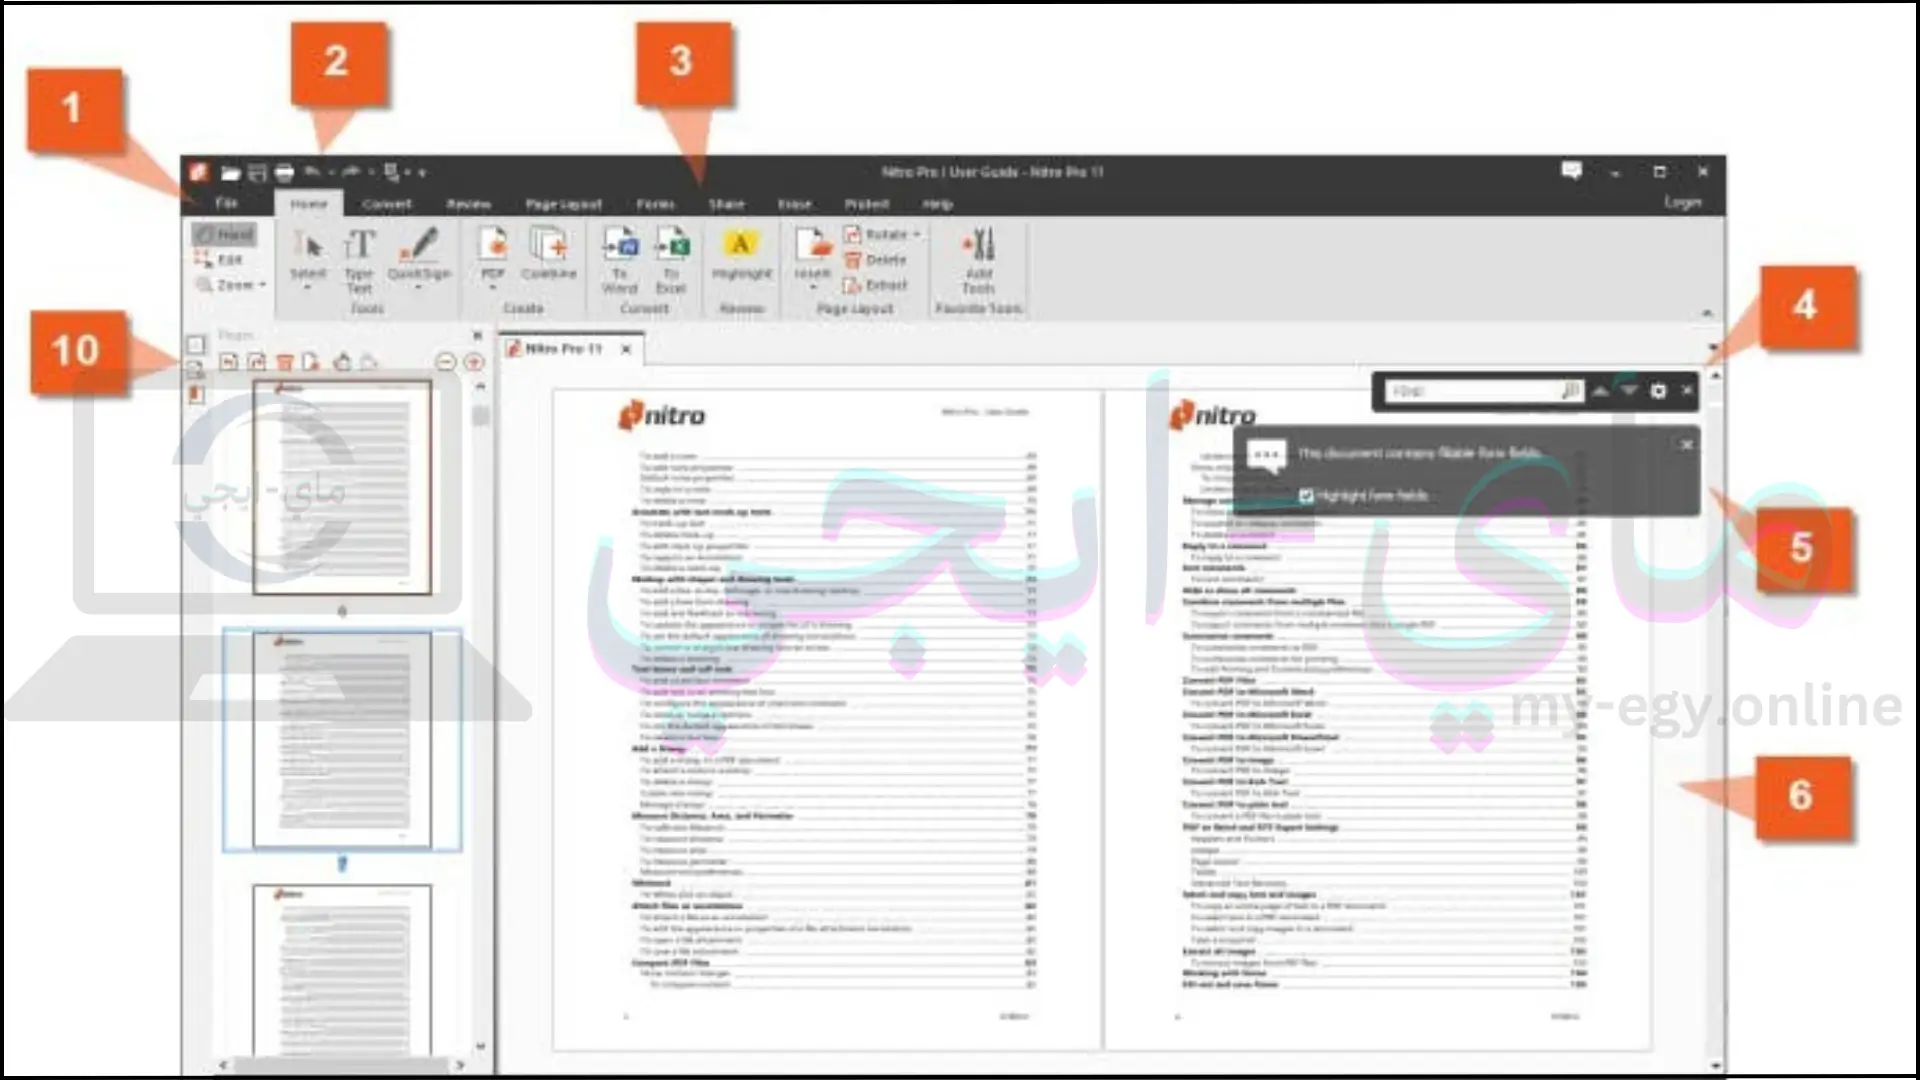This screenshot has height=1080, width=1920.
Task: Click the document scrollbar up arrow
Action: [1715, 376]
